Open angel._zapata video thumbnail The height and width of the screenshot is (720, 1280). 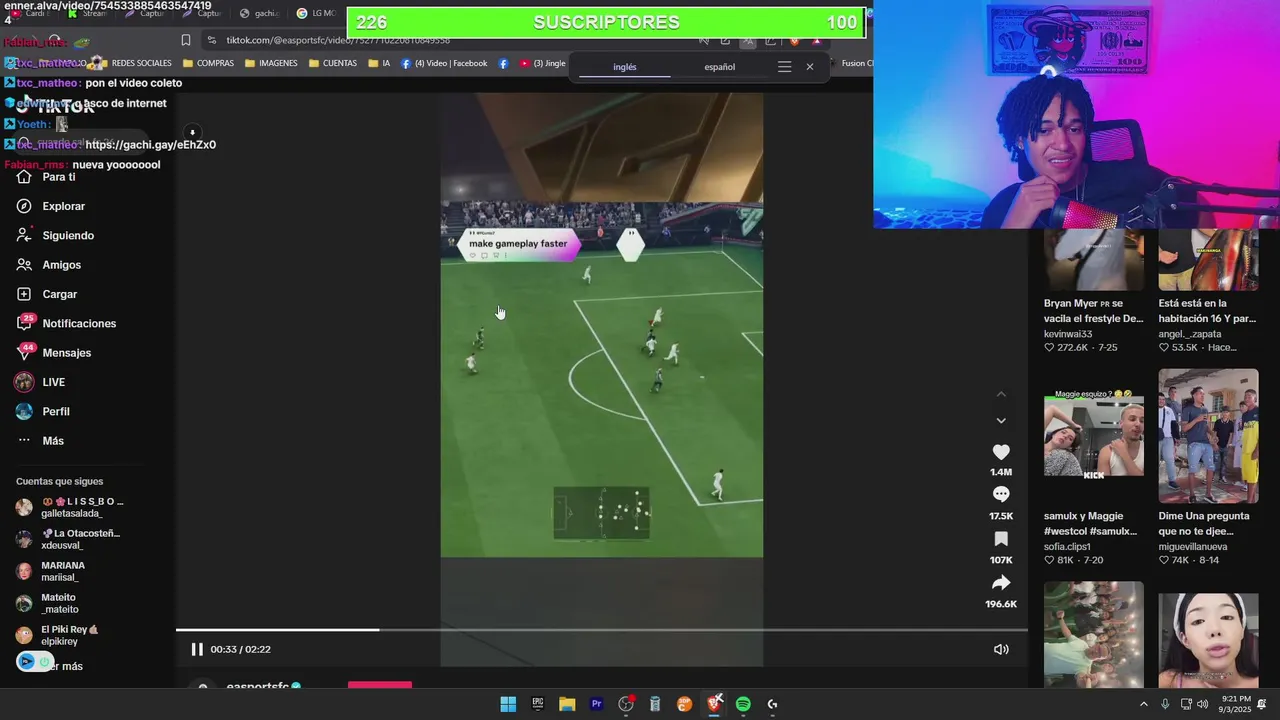1208,260
